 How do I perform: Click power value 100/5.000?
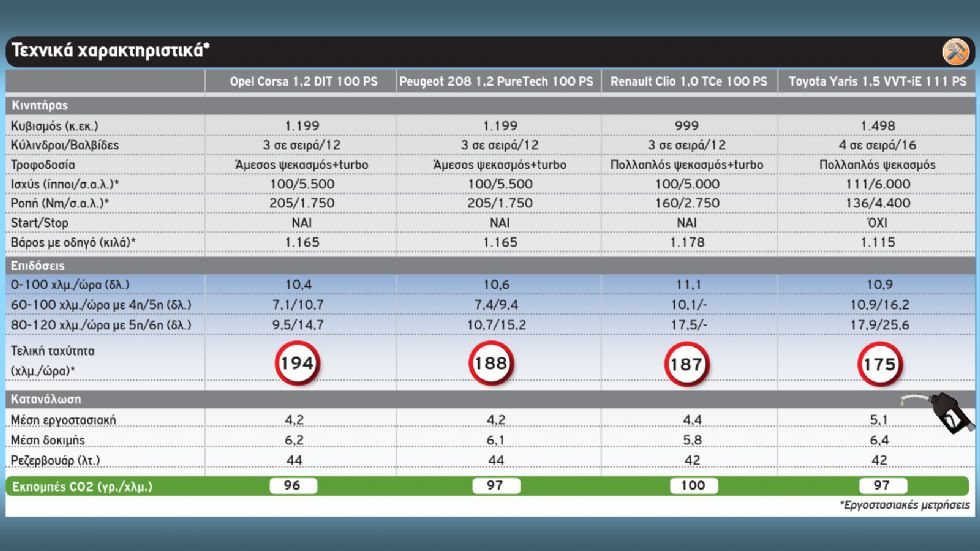click(x=688, y=184)
